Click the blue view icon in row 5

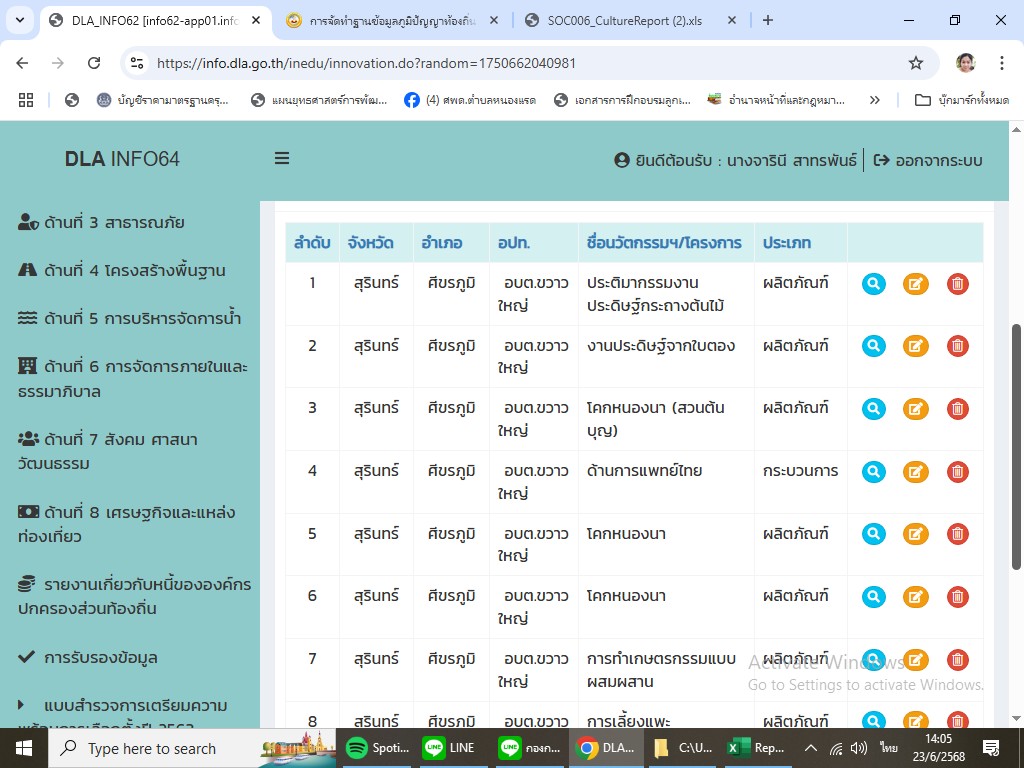click(874, 534)
